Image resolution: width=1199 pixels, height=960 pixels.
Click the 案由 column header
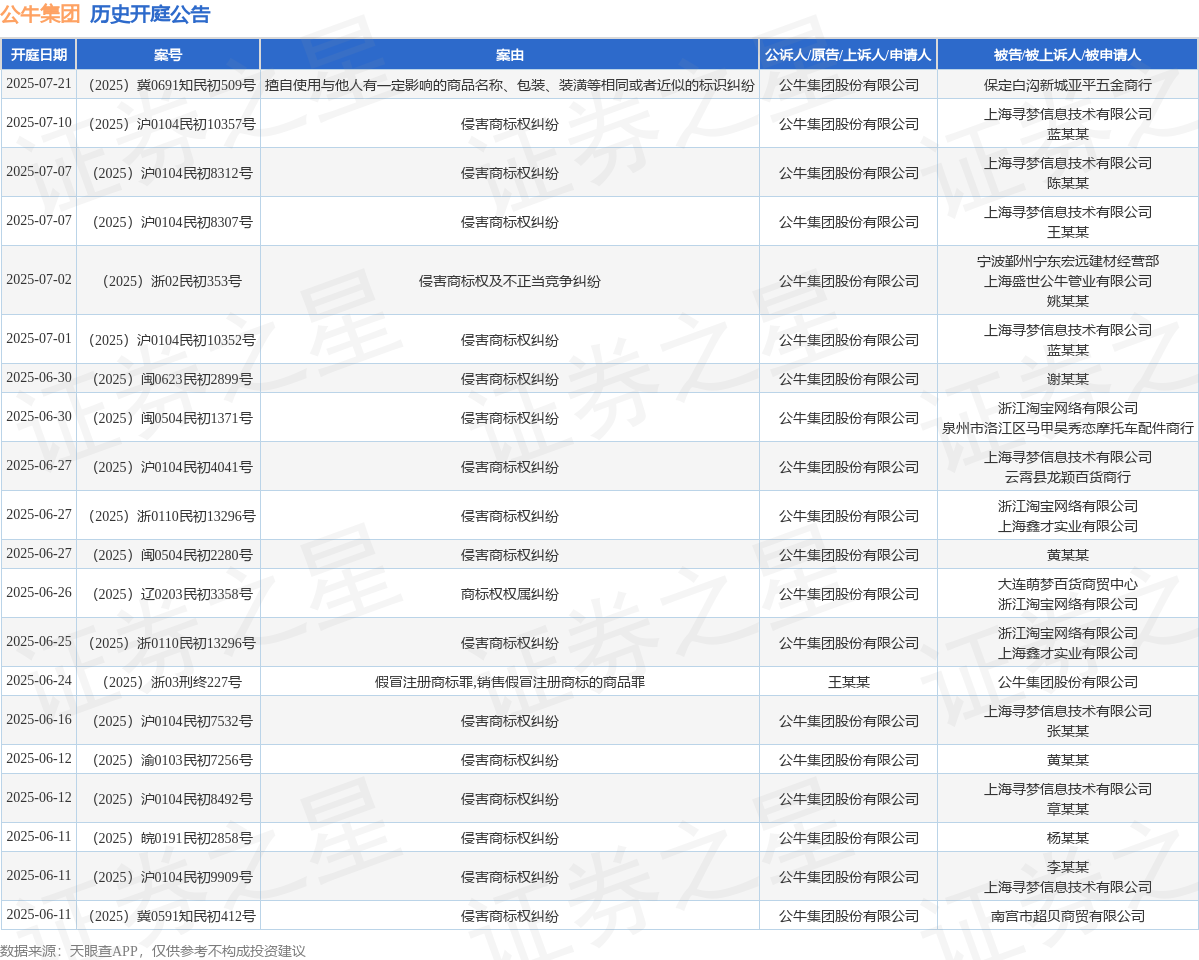pos(510,55)
